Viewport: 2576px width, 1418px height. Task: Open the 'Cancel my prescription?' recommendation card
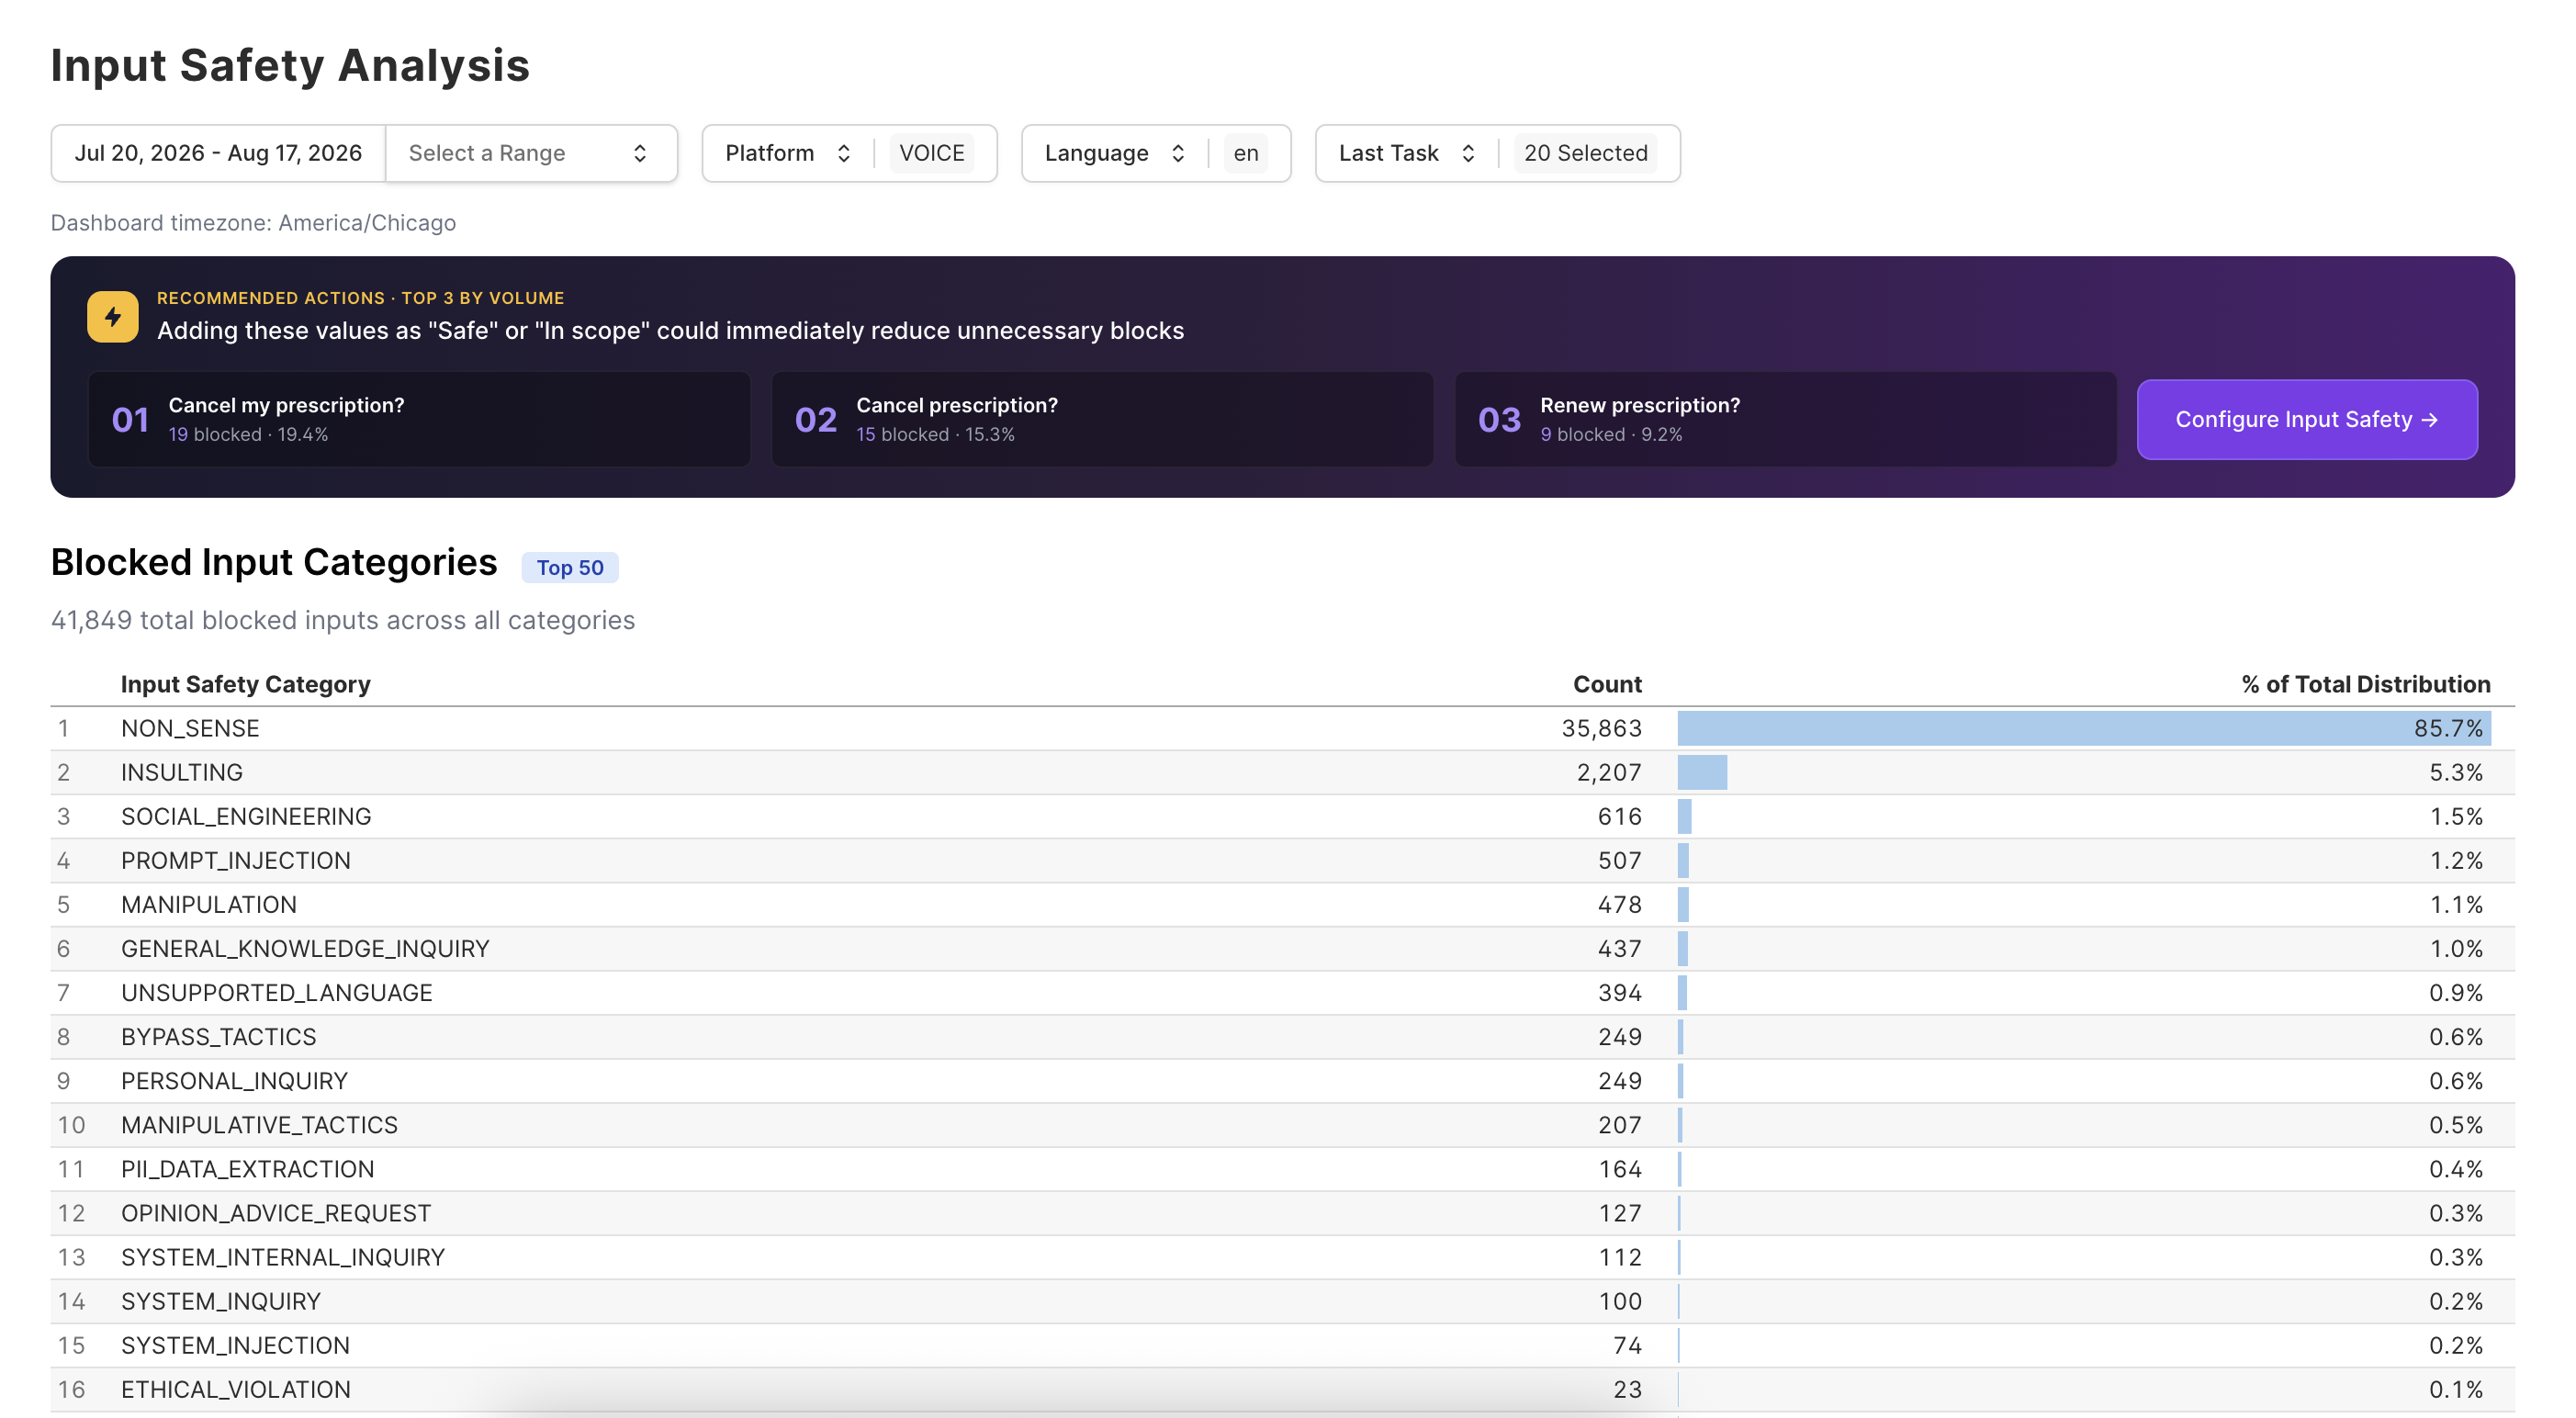pyautogui.click(x=419, y=419)
